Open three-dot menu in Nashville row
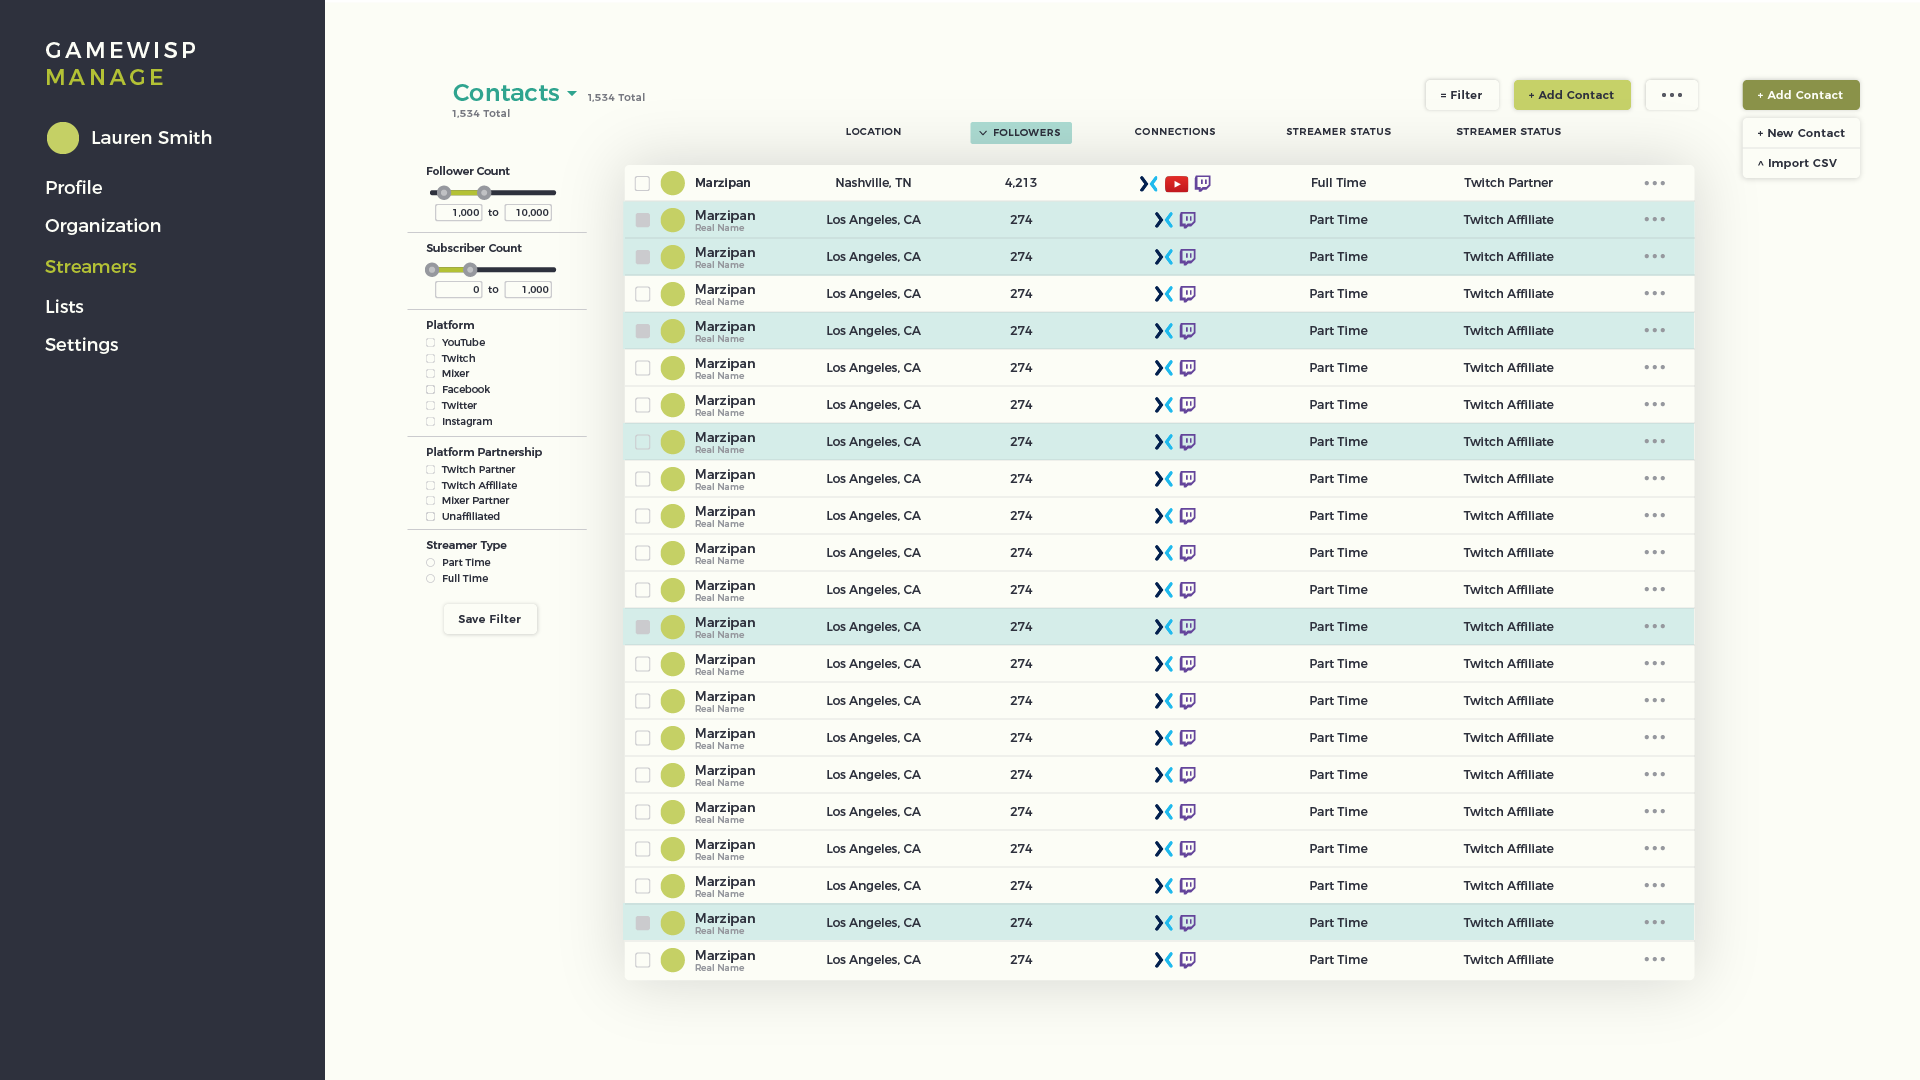 1654,183
